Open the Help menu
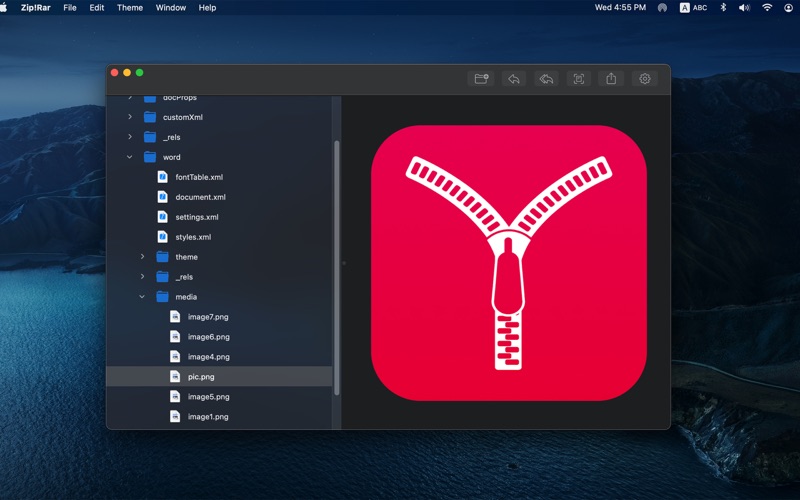This screenshot has width=800, height=500. (x=207, y=7)
